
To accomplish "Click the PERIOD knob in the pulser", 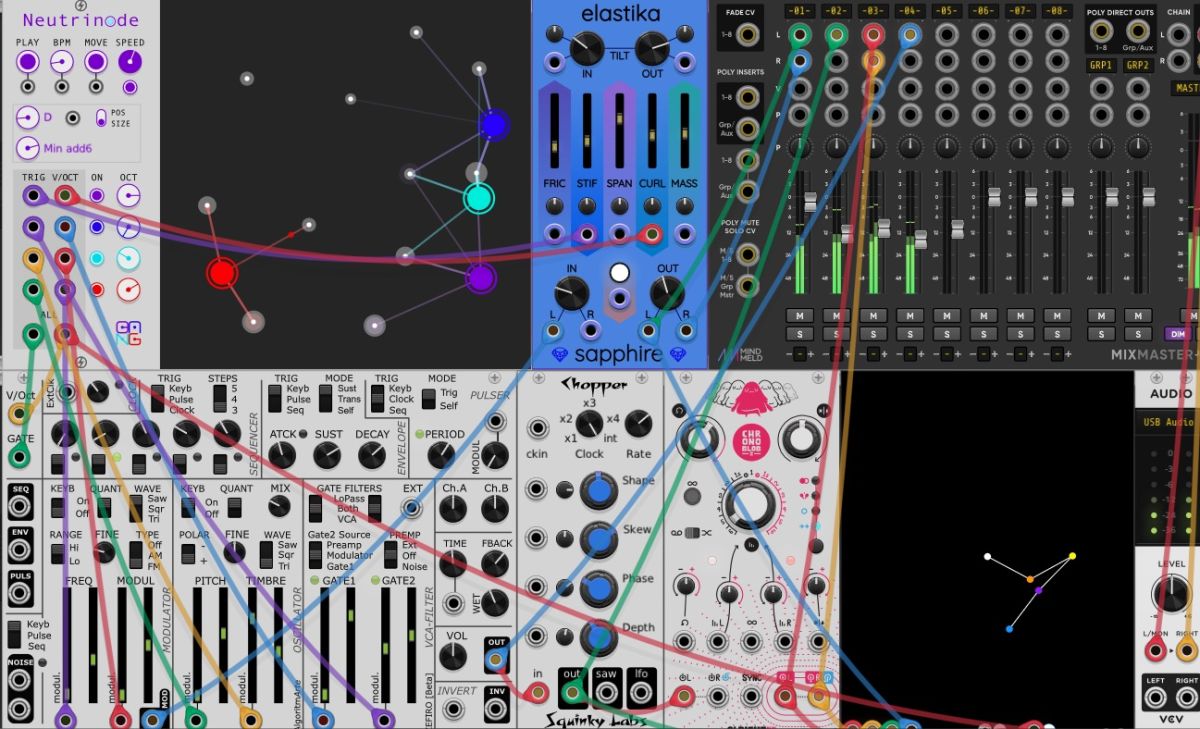I will [441, 456].
